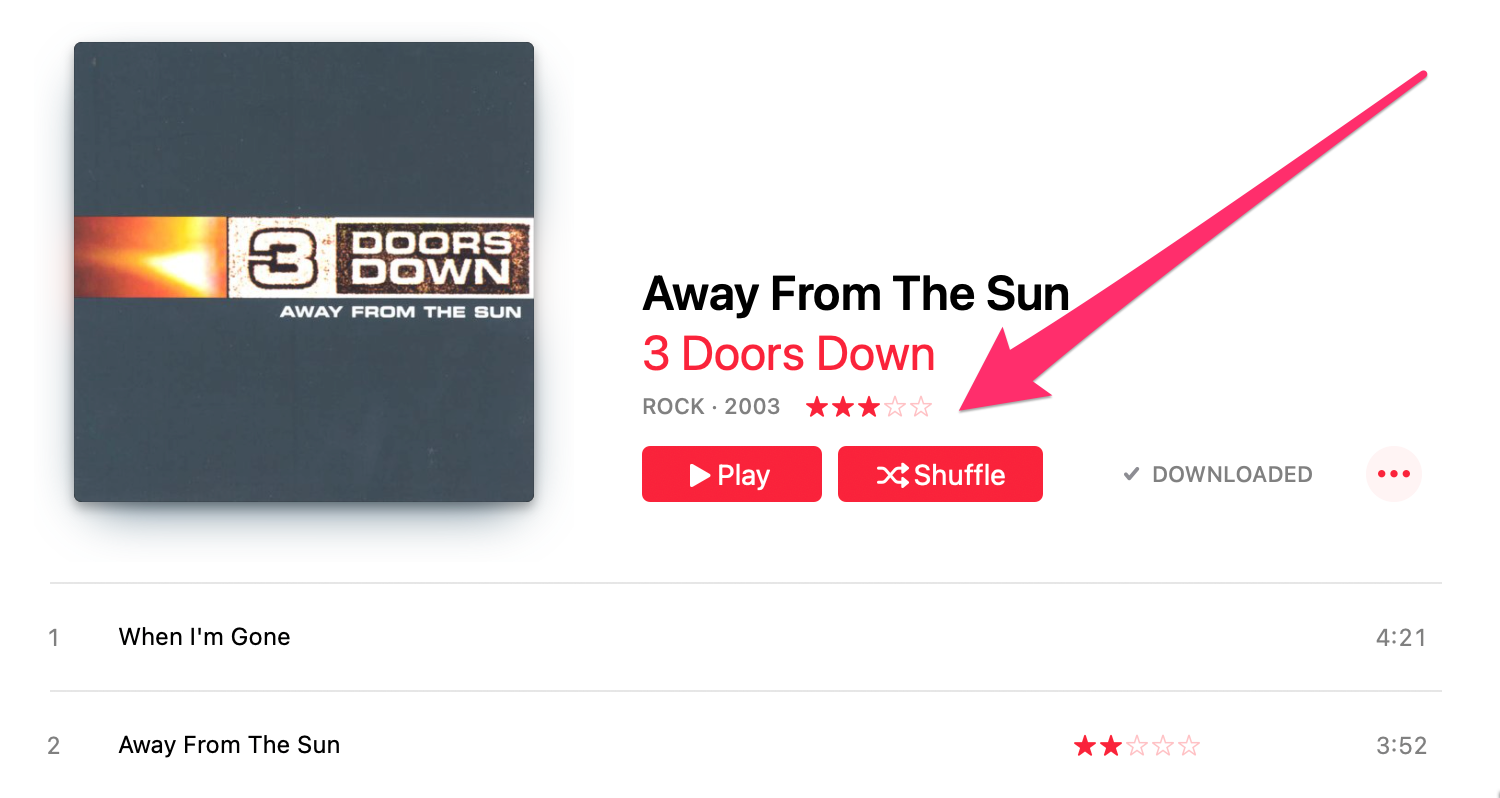Open the red three-dots more options menu

coord(1393,474)
